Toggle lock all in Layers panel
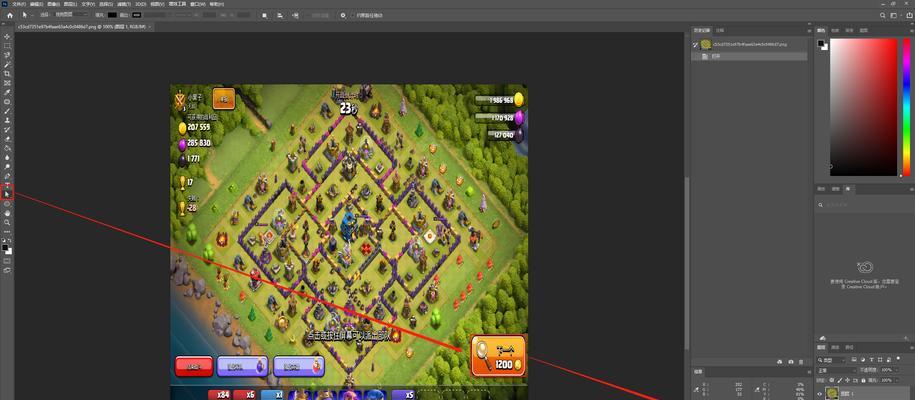 coord(863,380)
